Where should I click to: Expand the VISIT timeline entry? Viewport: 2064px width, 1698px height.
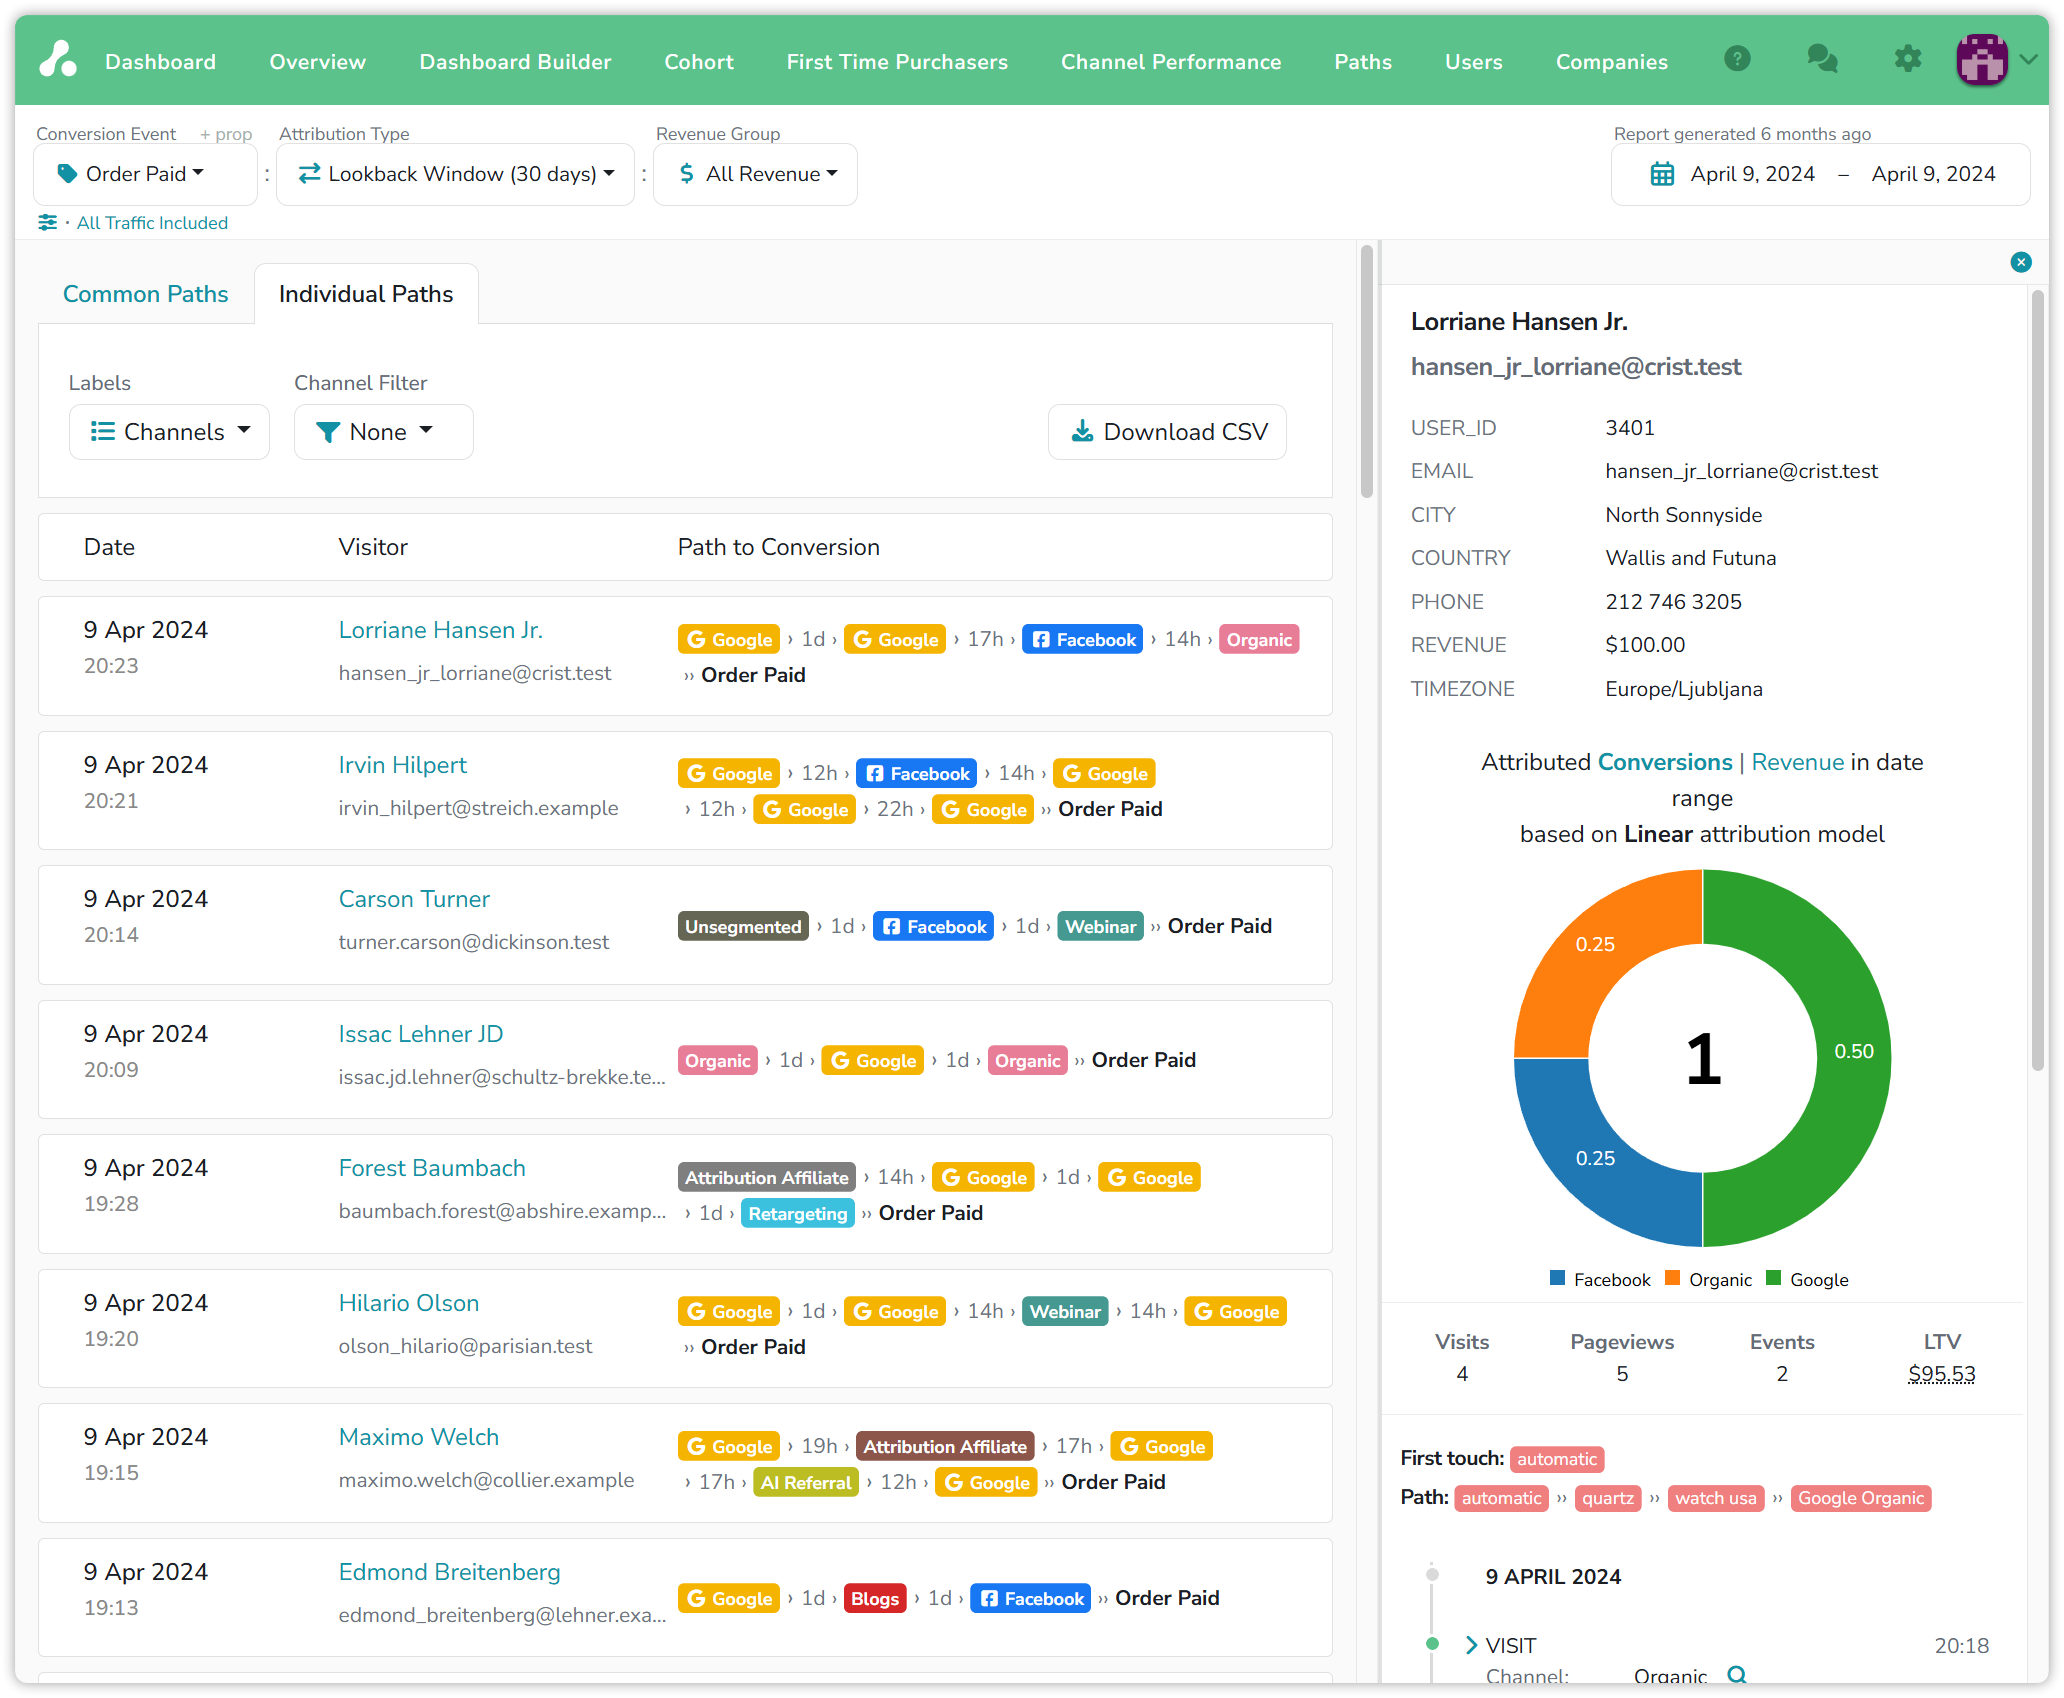point(1471,1645)
